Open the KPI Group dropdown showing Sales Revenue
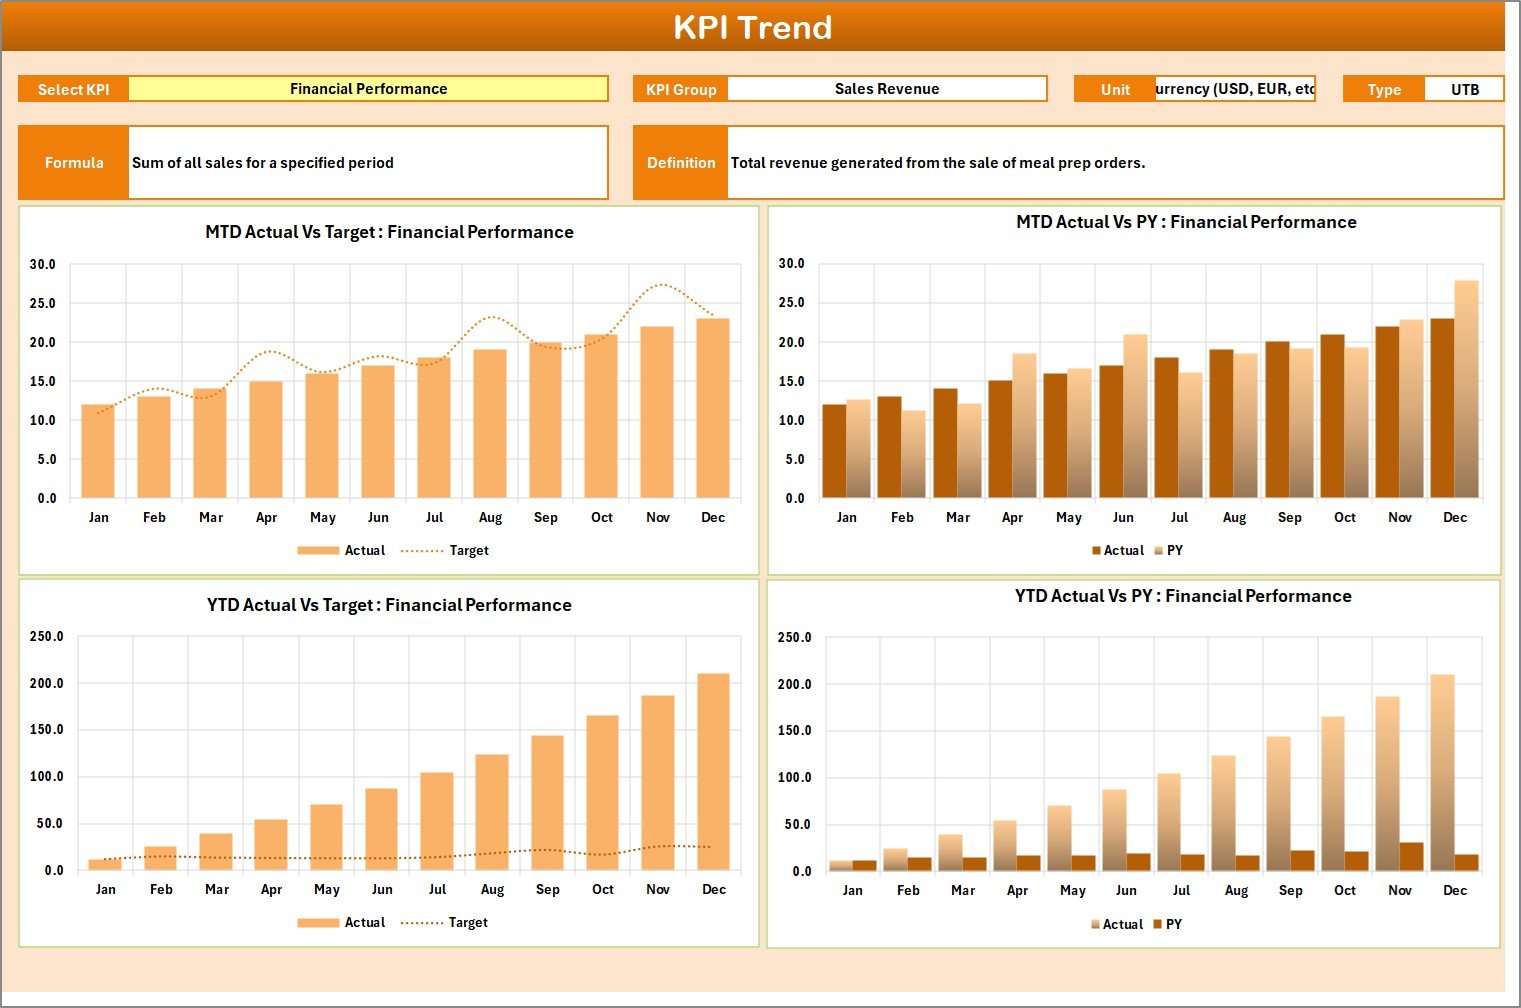Screen dimensions: 1521x1008 (887, 89)
